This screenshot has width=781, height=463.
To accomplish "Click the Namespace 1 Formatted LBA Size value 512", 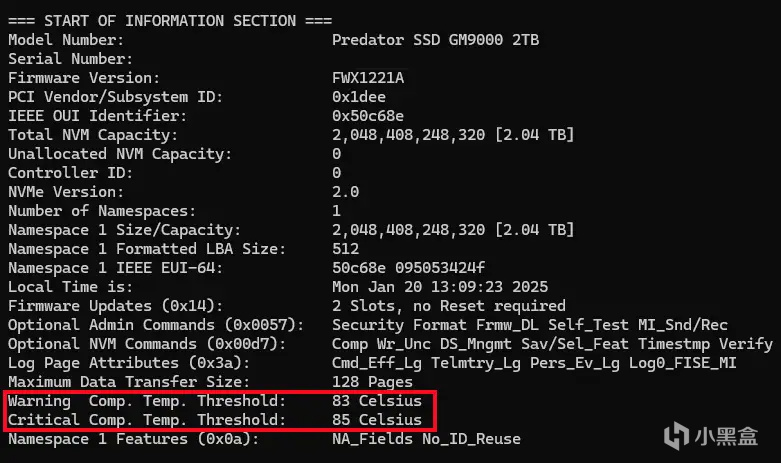I will [x=345, y=249].
